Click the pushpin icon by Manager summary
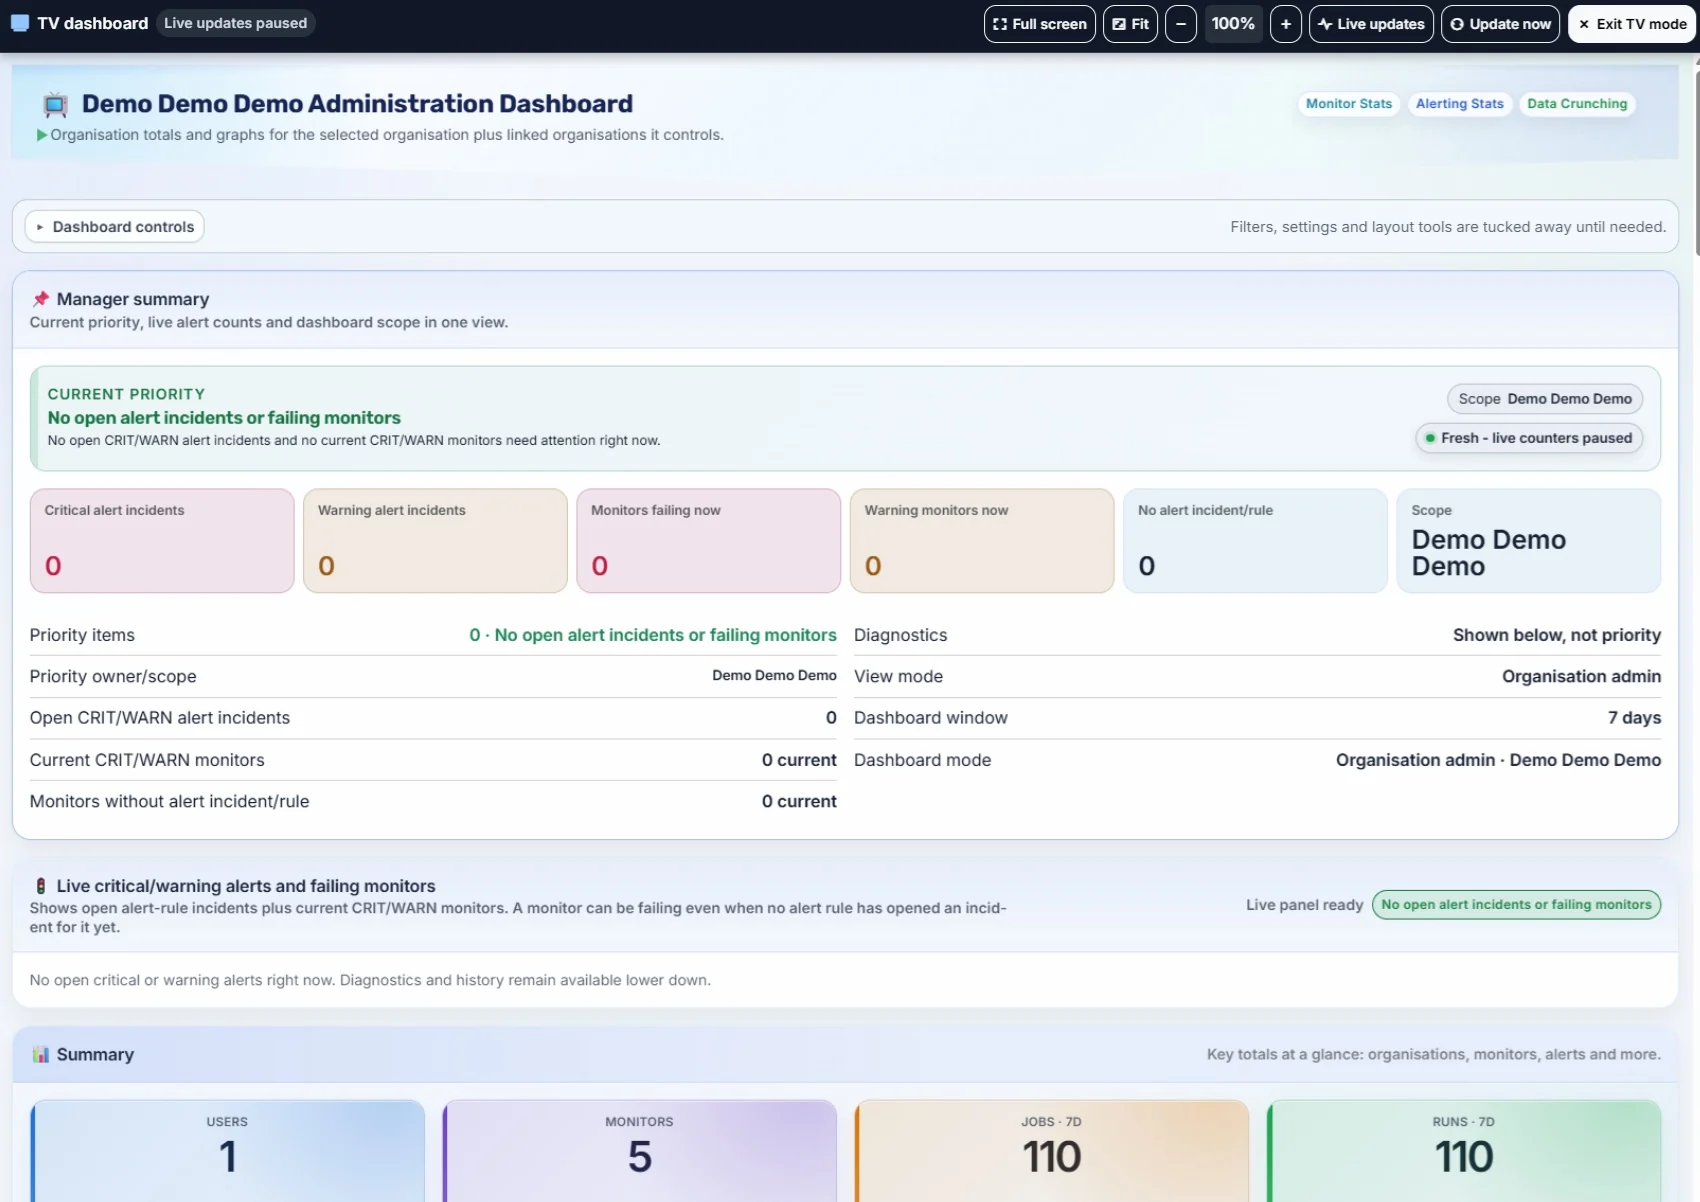This screenshot has height=1202, width=1700. point(41,299)
